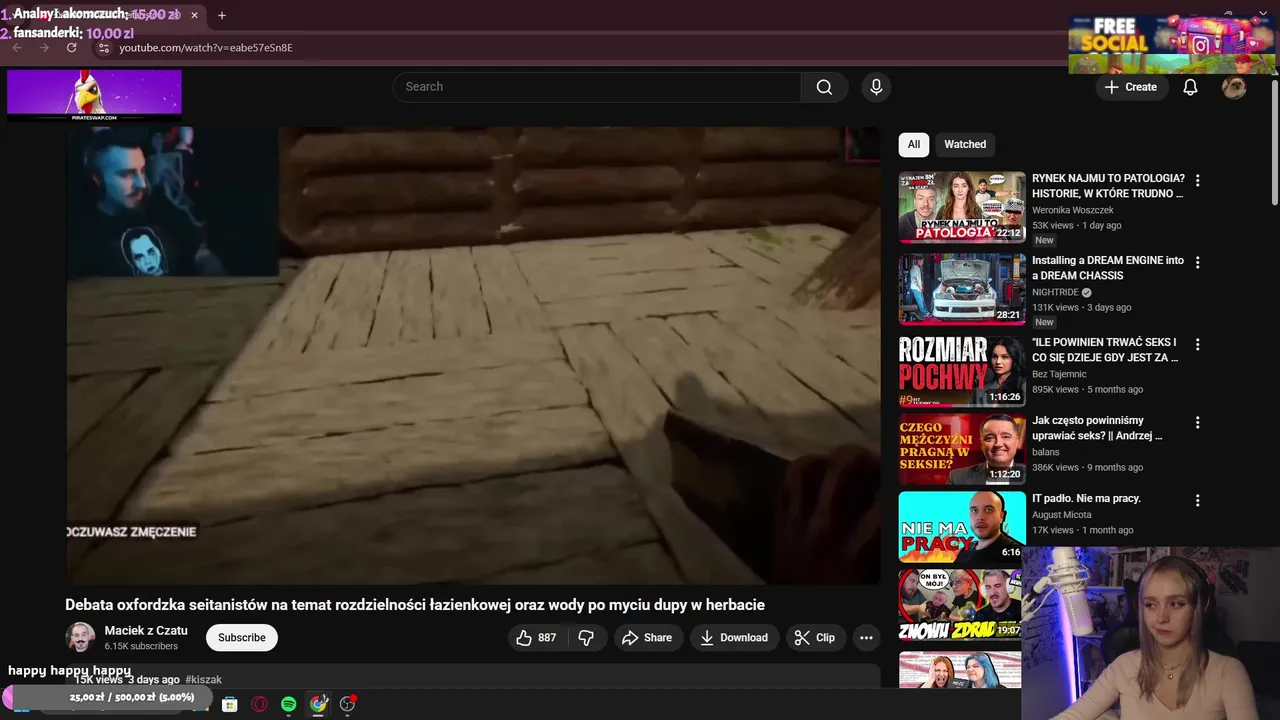
Task: Open the account avatar menu
Action: click(x=1234, y=87)
